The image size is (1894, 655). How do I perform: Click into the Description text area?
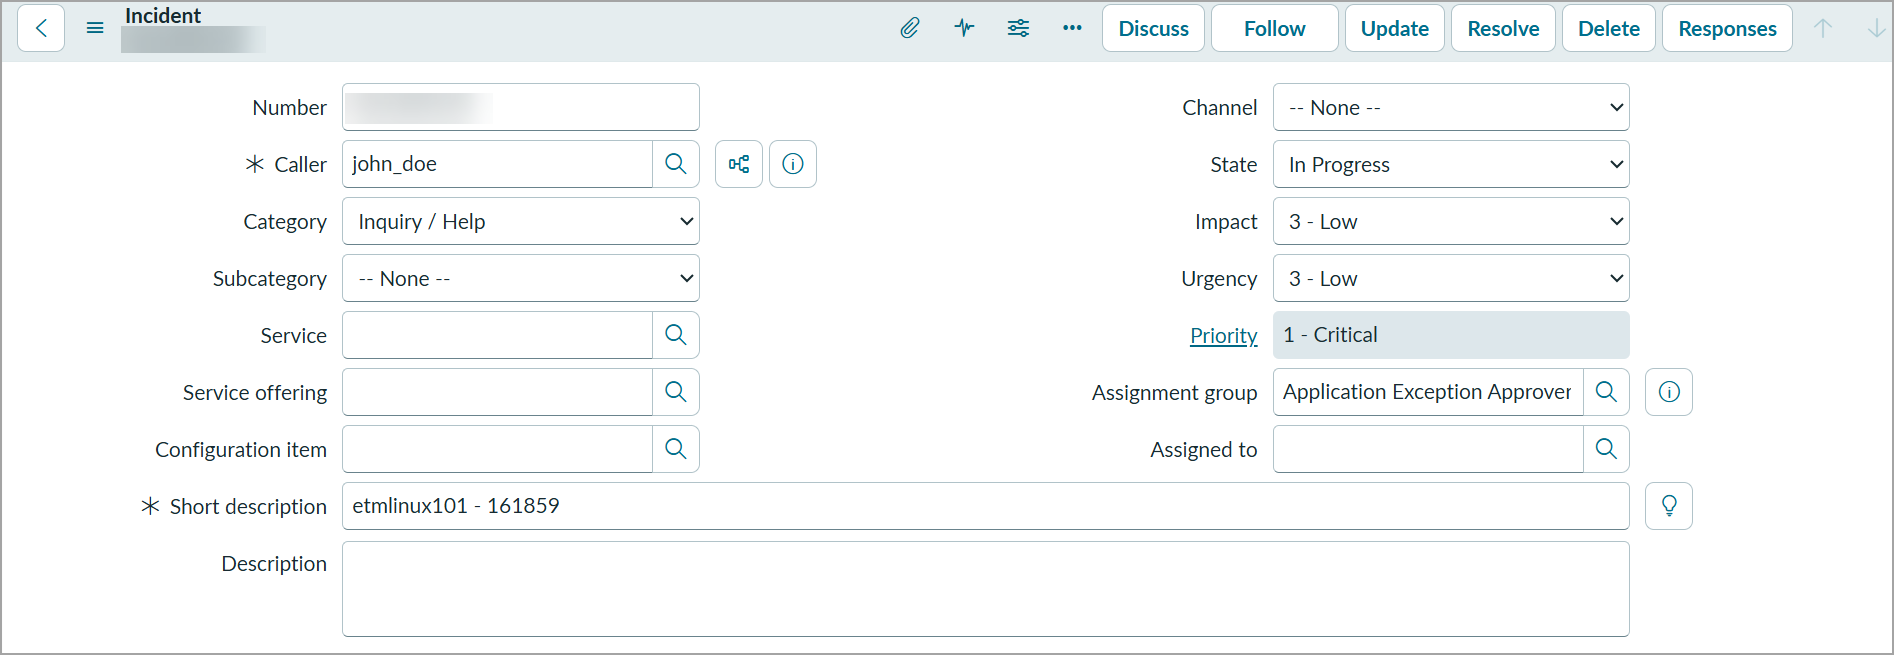(x=986, y=589)
